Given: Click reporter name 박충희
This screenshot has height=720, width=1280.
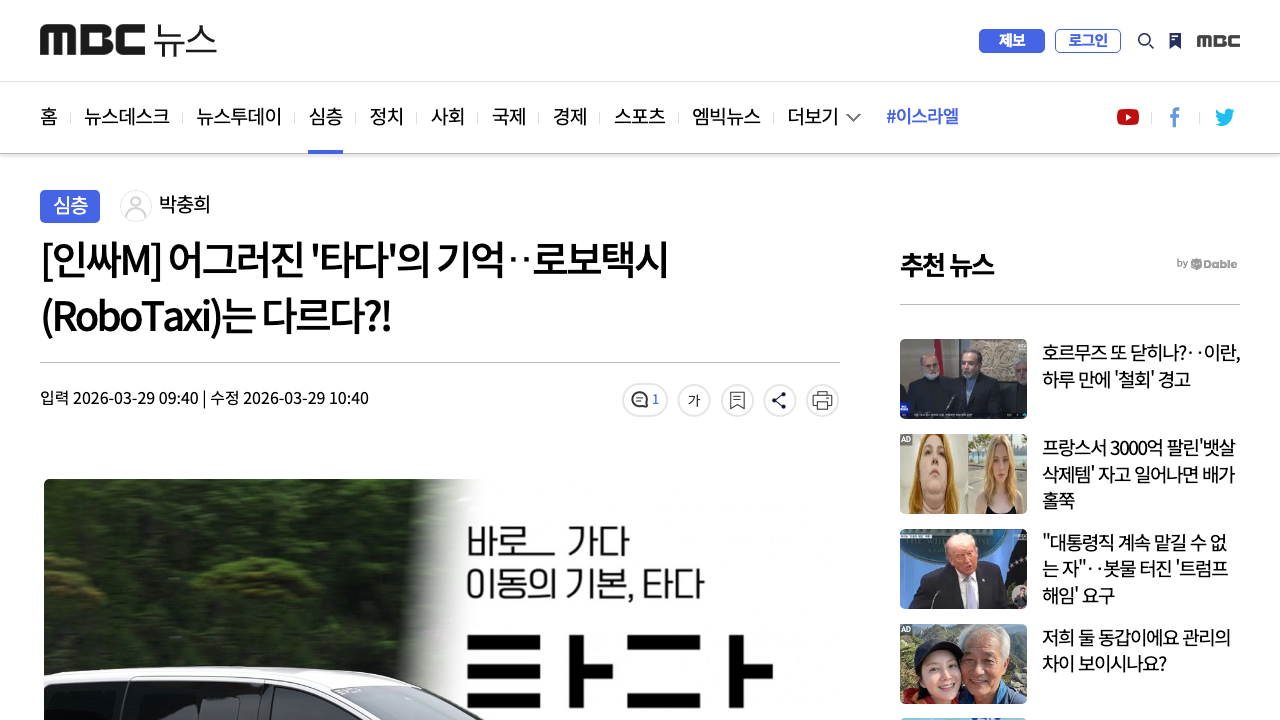Looking at the screenshot, I should (x=185, y=206).
